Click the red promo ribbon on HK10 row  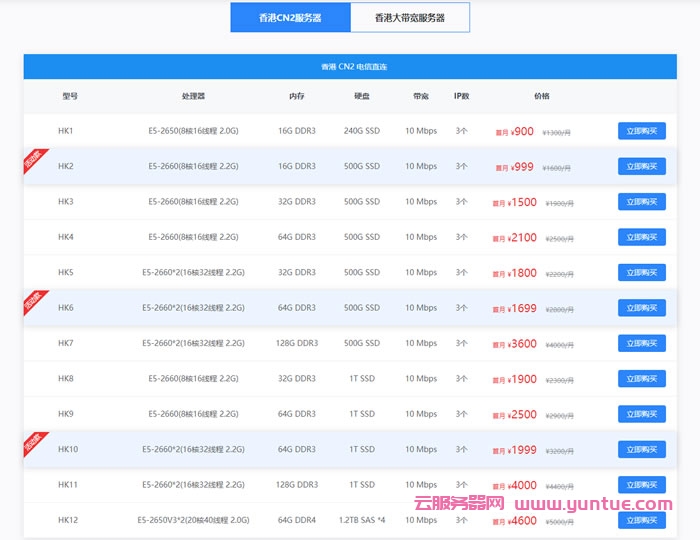[x=34, y=444]
